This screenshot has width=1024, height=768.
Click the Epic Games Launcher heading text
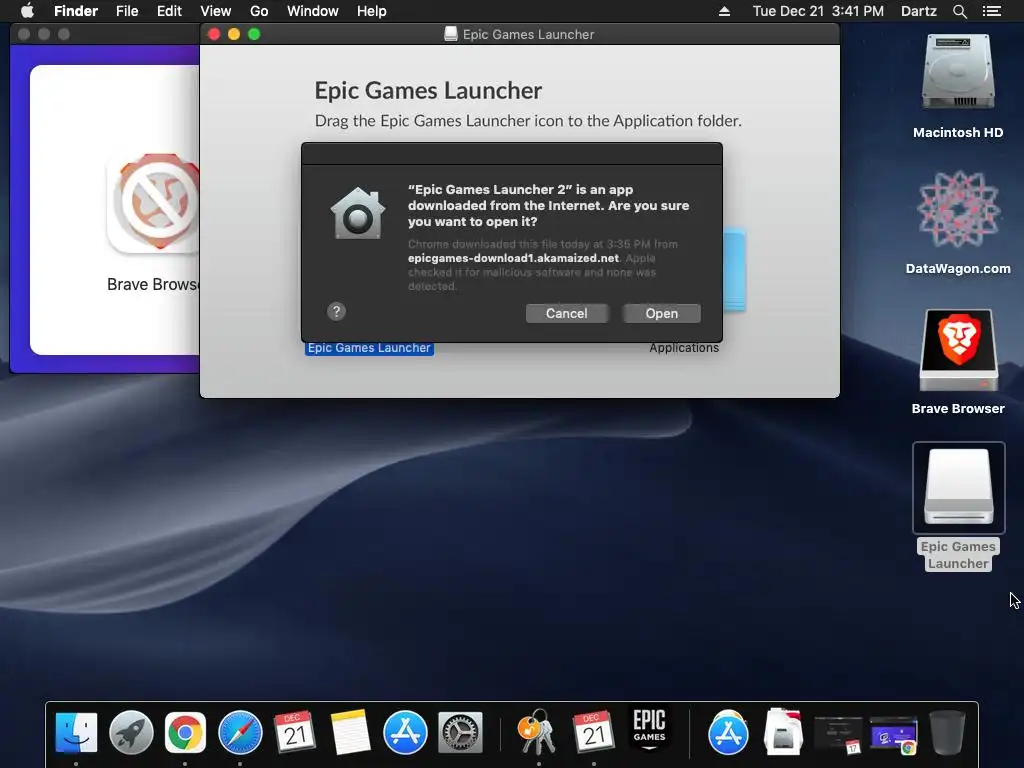pos(428,91)
